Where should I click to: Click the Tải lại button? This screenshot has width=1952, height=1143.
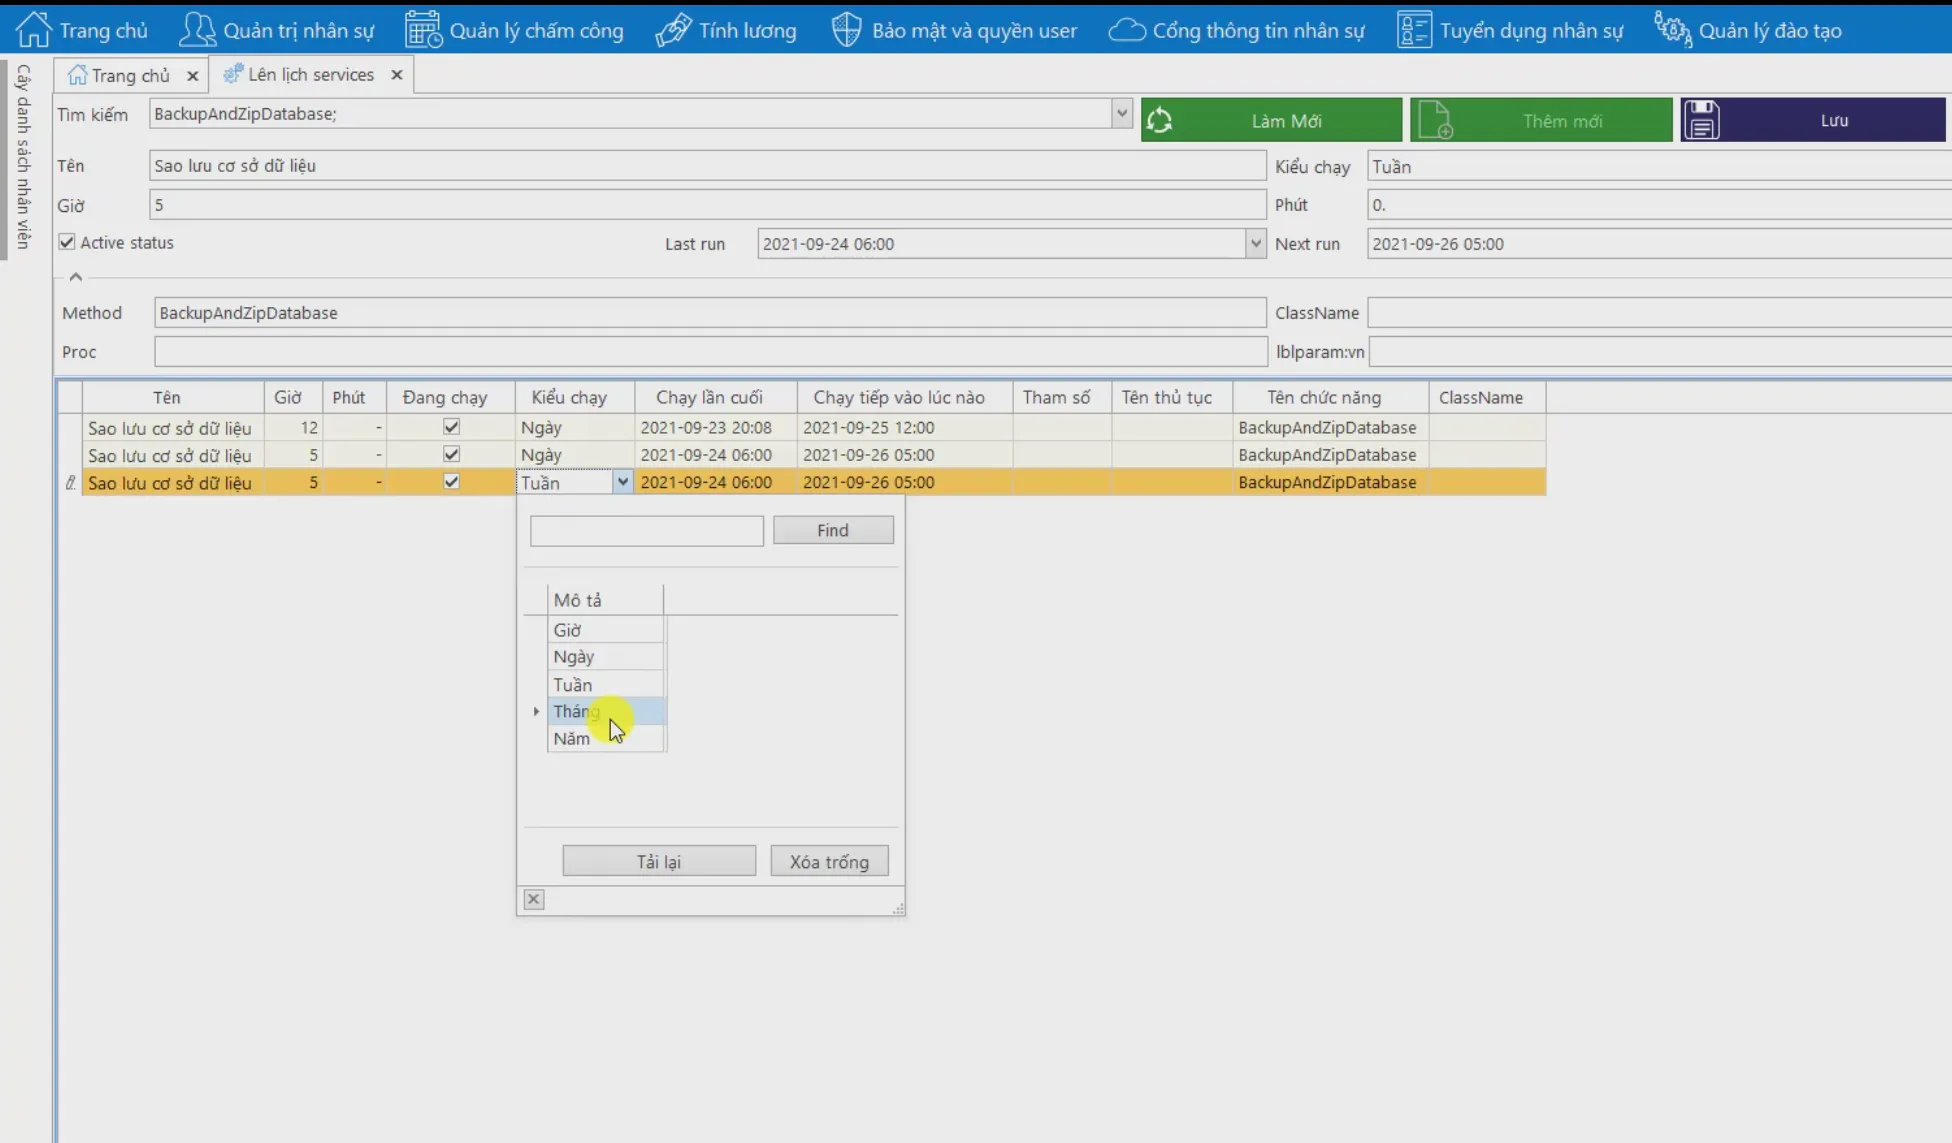[659, 861]
